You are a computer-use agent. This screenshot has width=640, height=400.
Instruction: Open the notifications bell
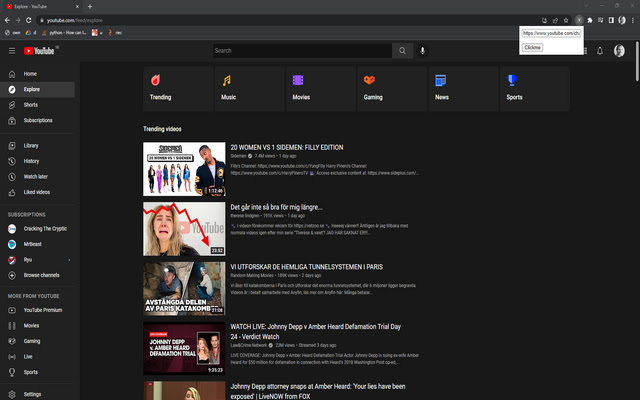(600, 51)
